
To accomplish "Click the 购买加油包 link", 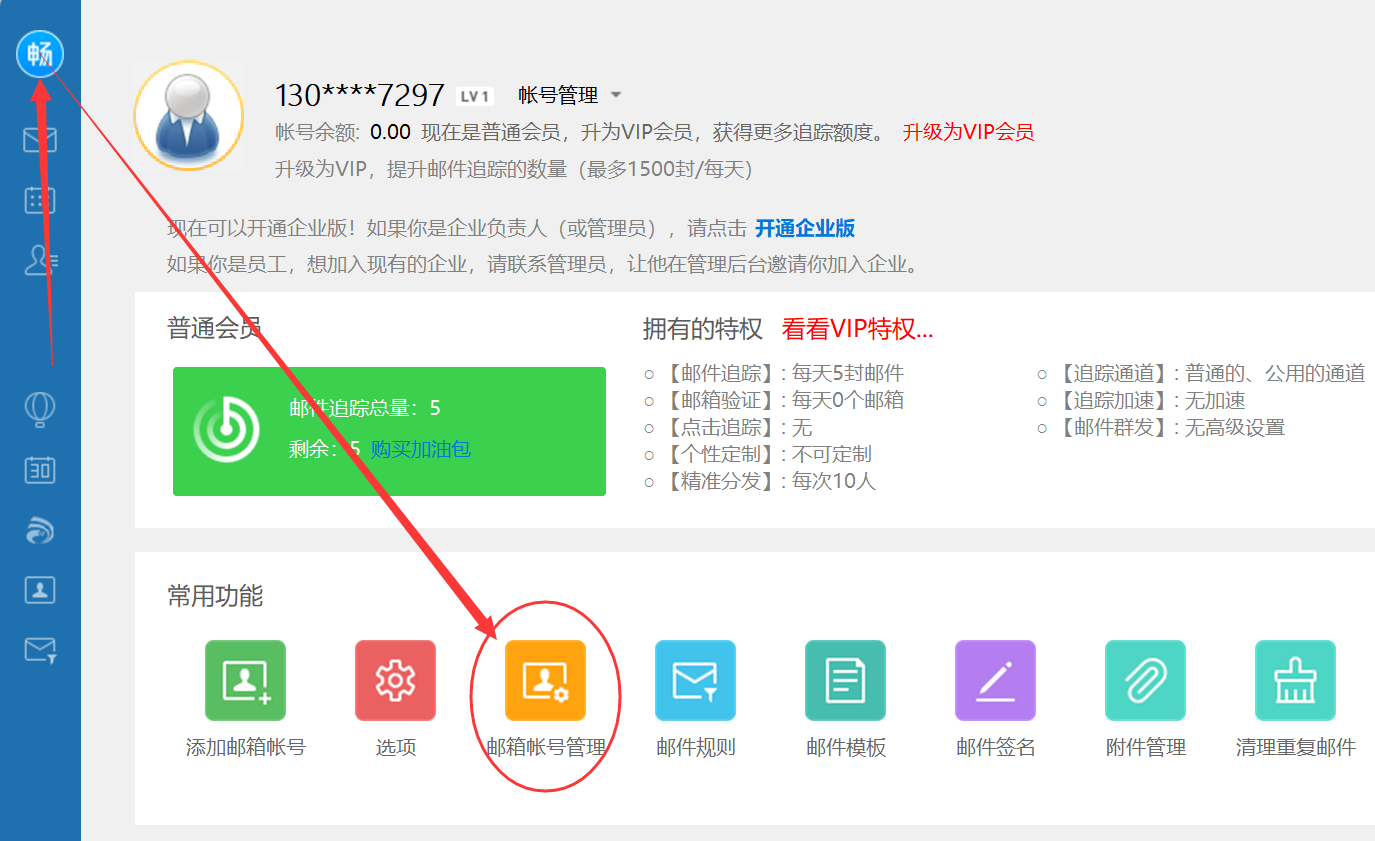I will point(421,449).
